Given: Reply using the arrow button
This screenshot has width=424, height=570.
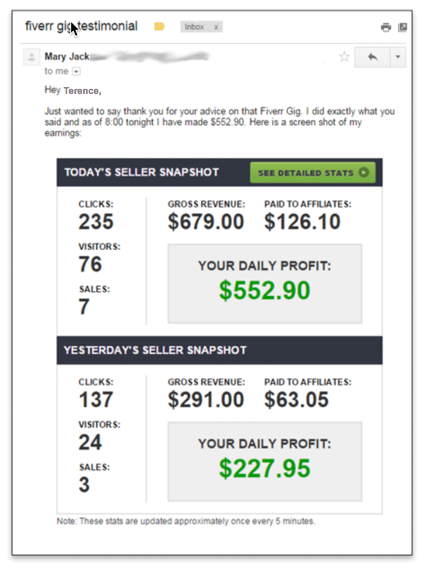Looking at the screenshot, I should click(x=372, y=57).
